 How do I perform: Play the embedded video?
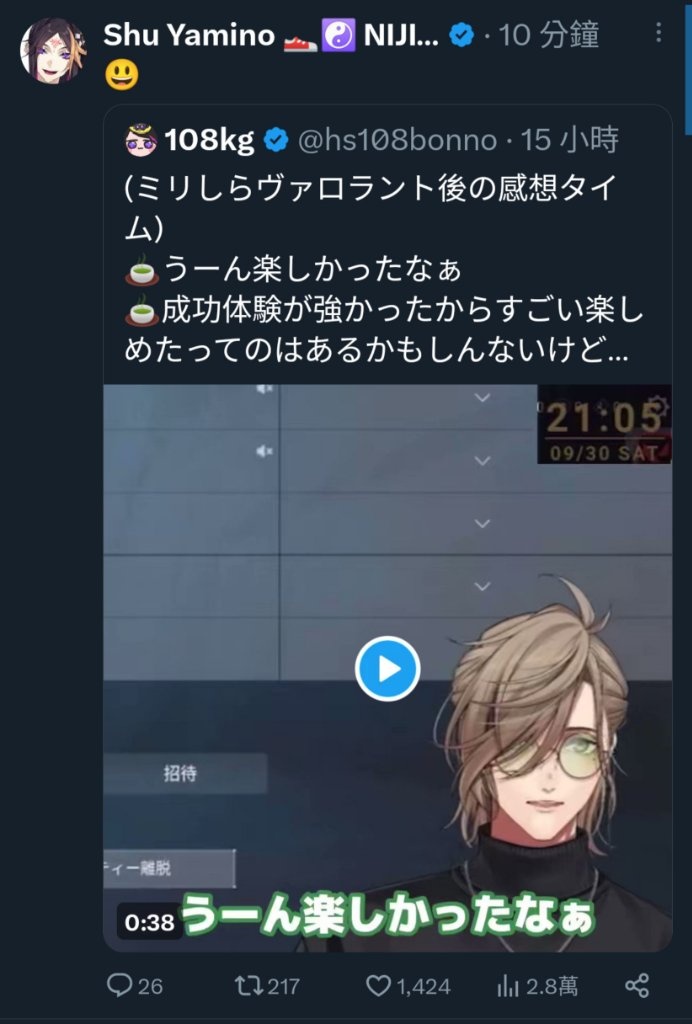coord(387,669)
